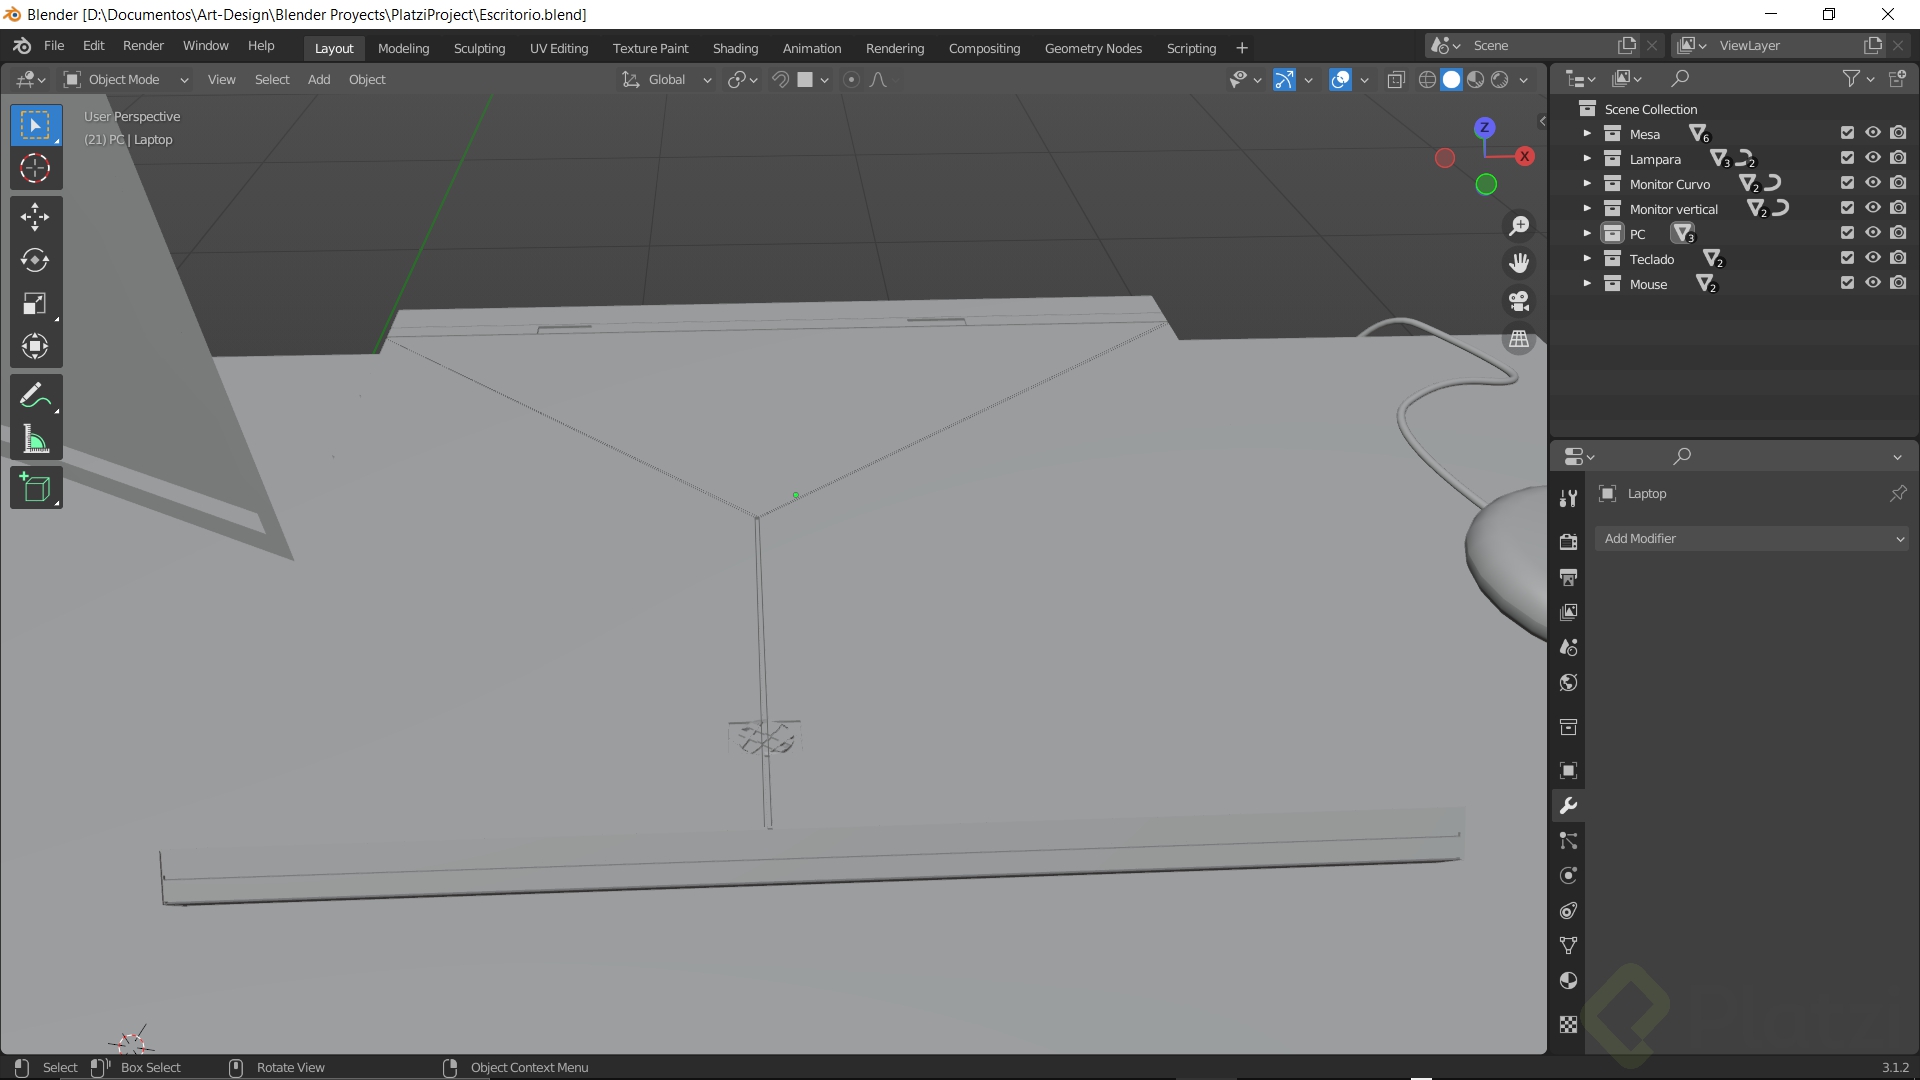Activate the Move tool
1920x1080 pixels.
coord(35,217)
